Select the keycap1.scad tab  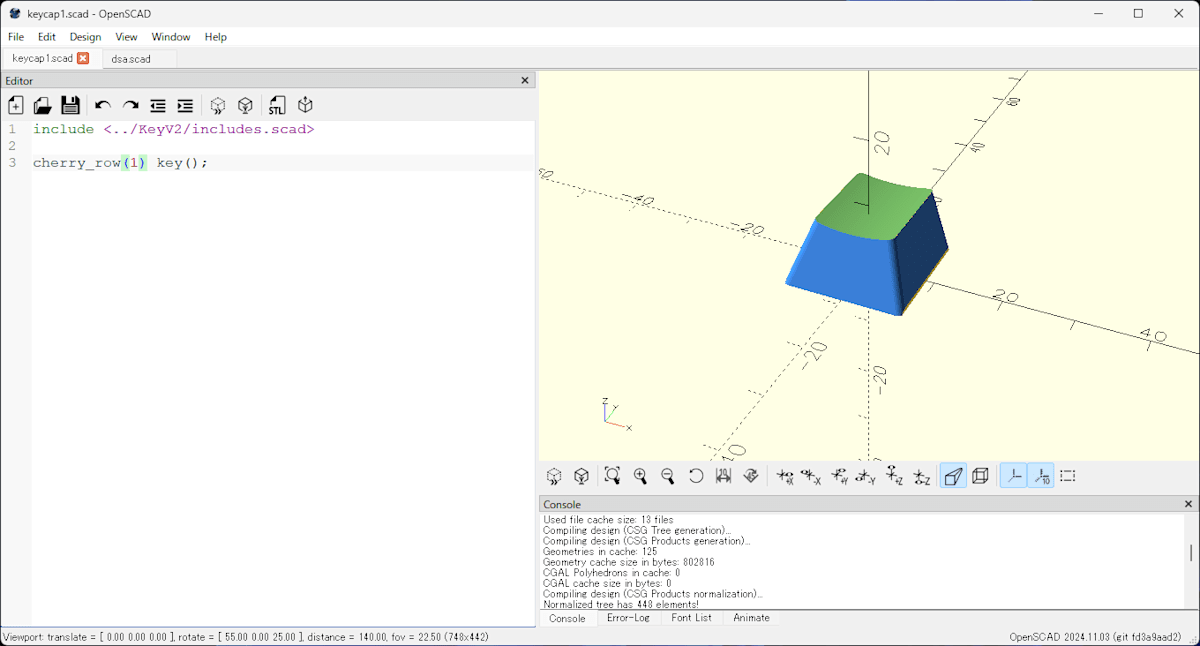[43, 58]
